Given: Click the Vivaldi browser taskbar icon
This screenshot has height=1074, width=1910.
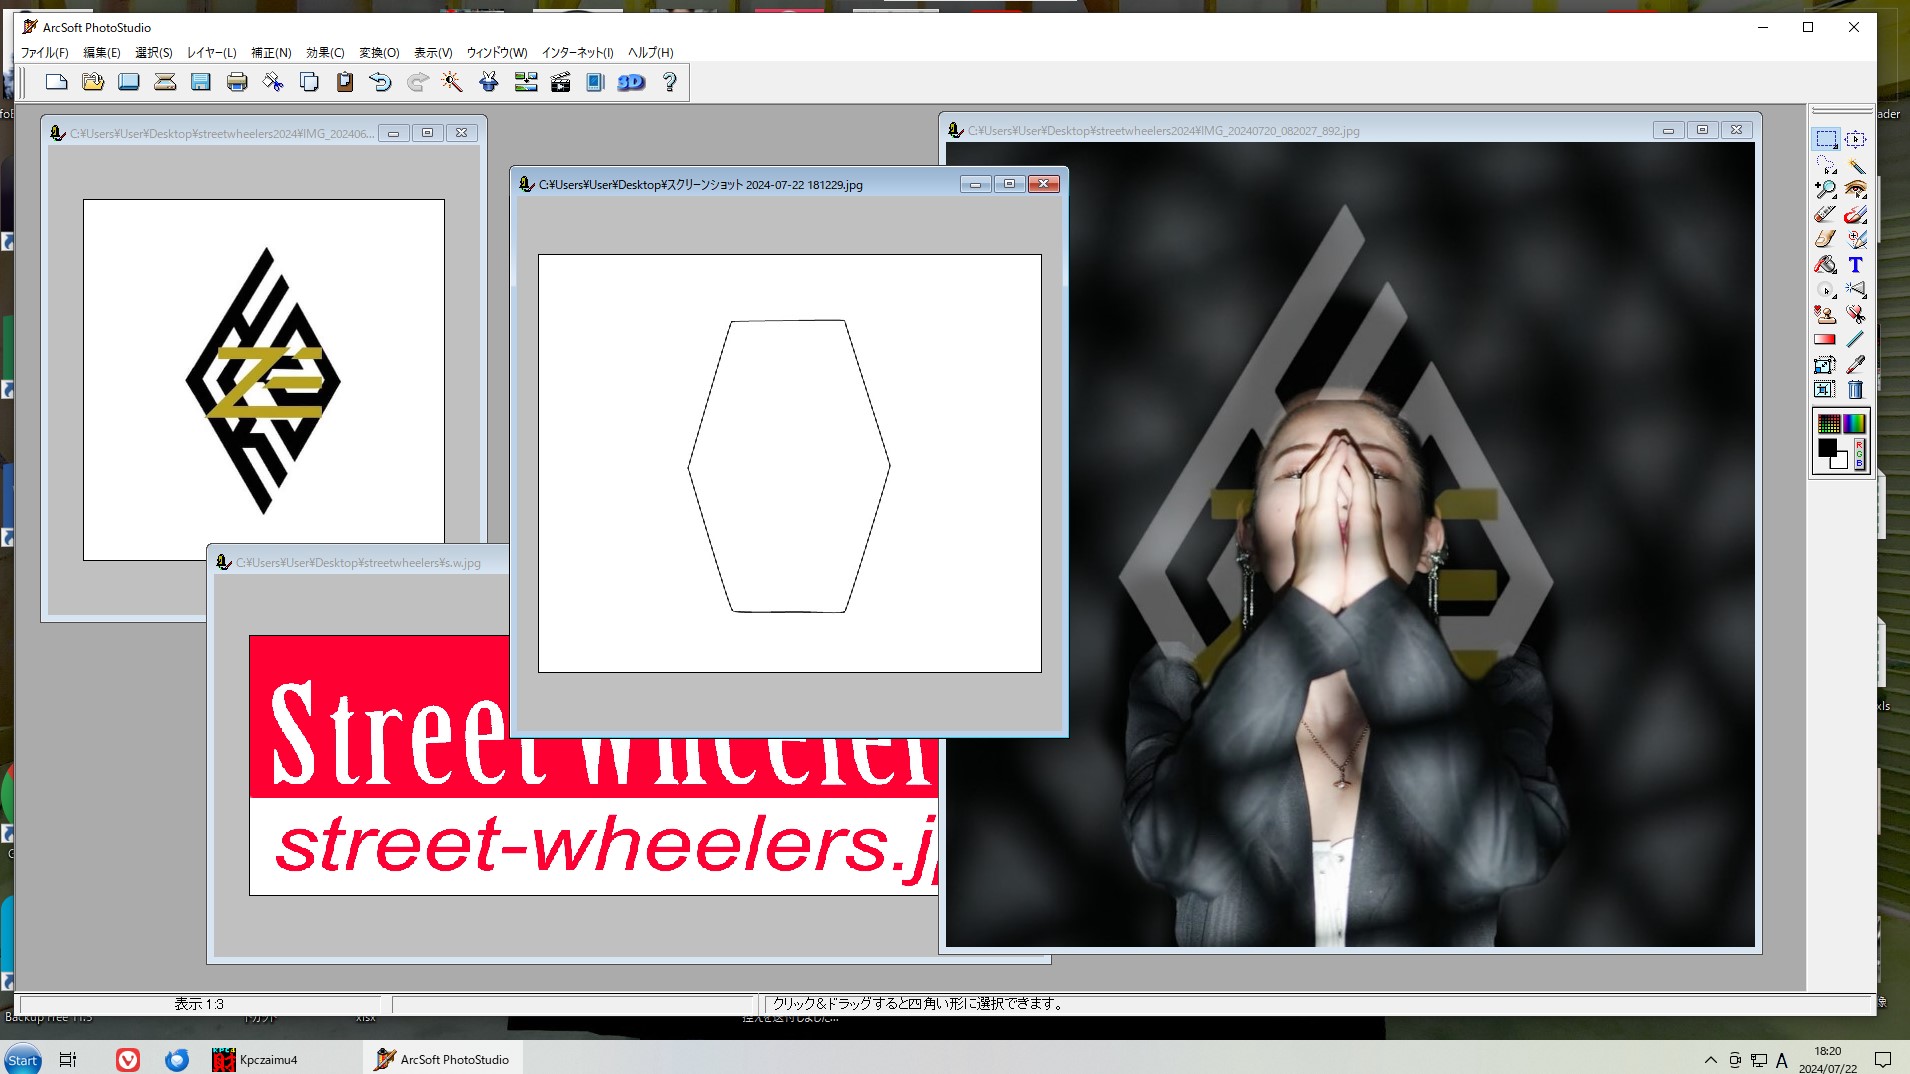Looking at the screenshot, I should coord(128,1060).
